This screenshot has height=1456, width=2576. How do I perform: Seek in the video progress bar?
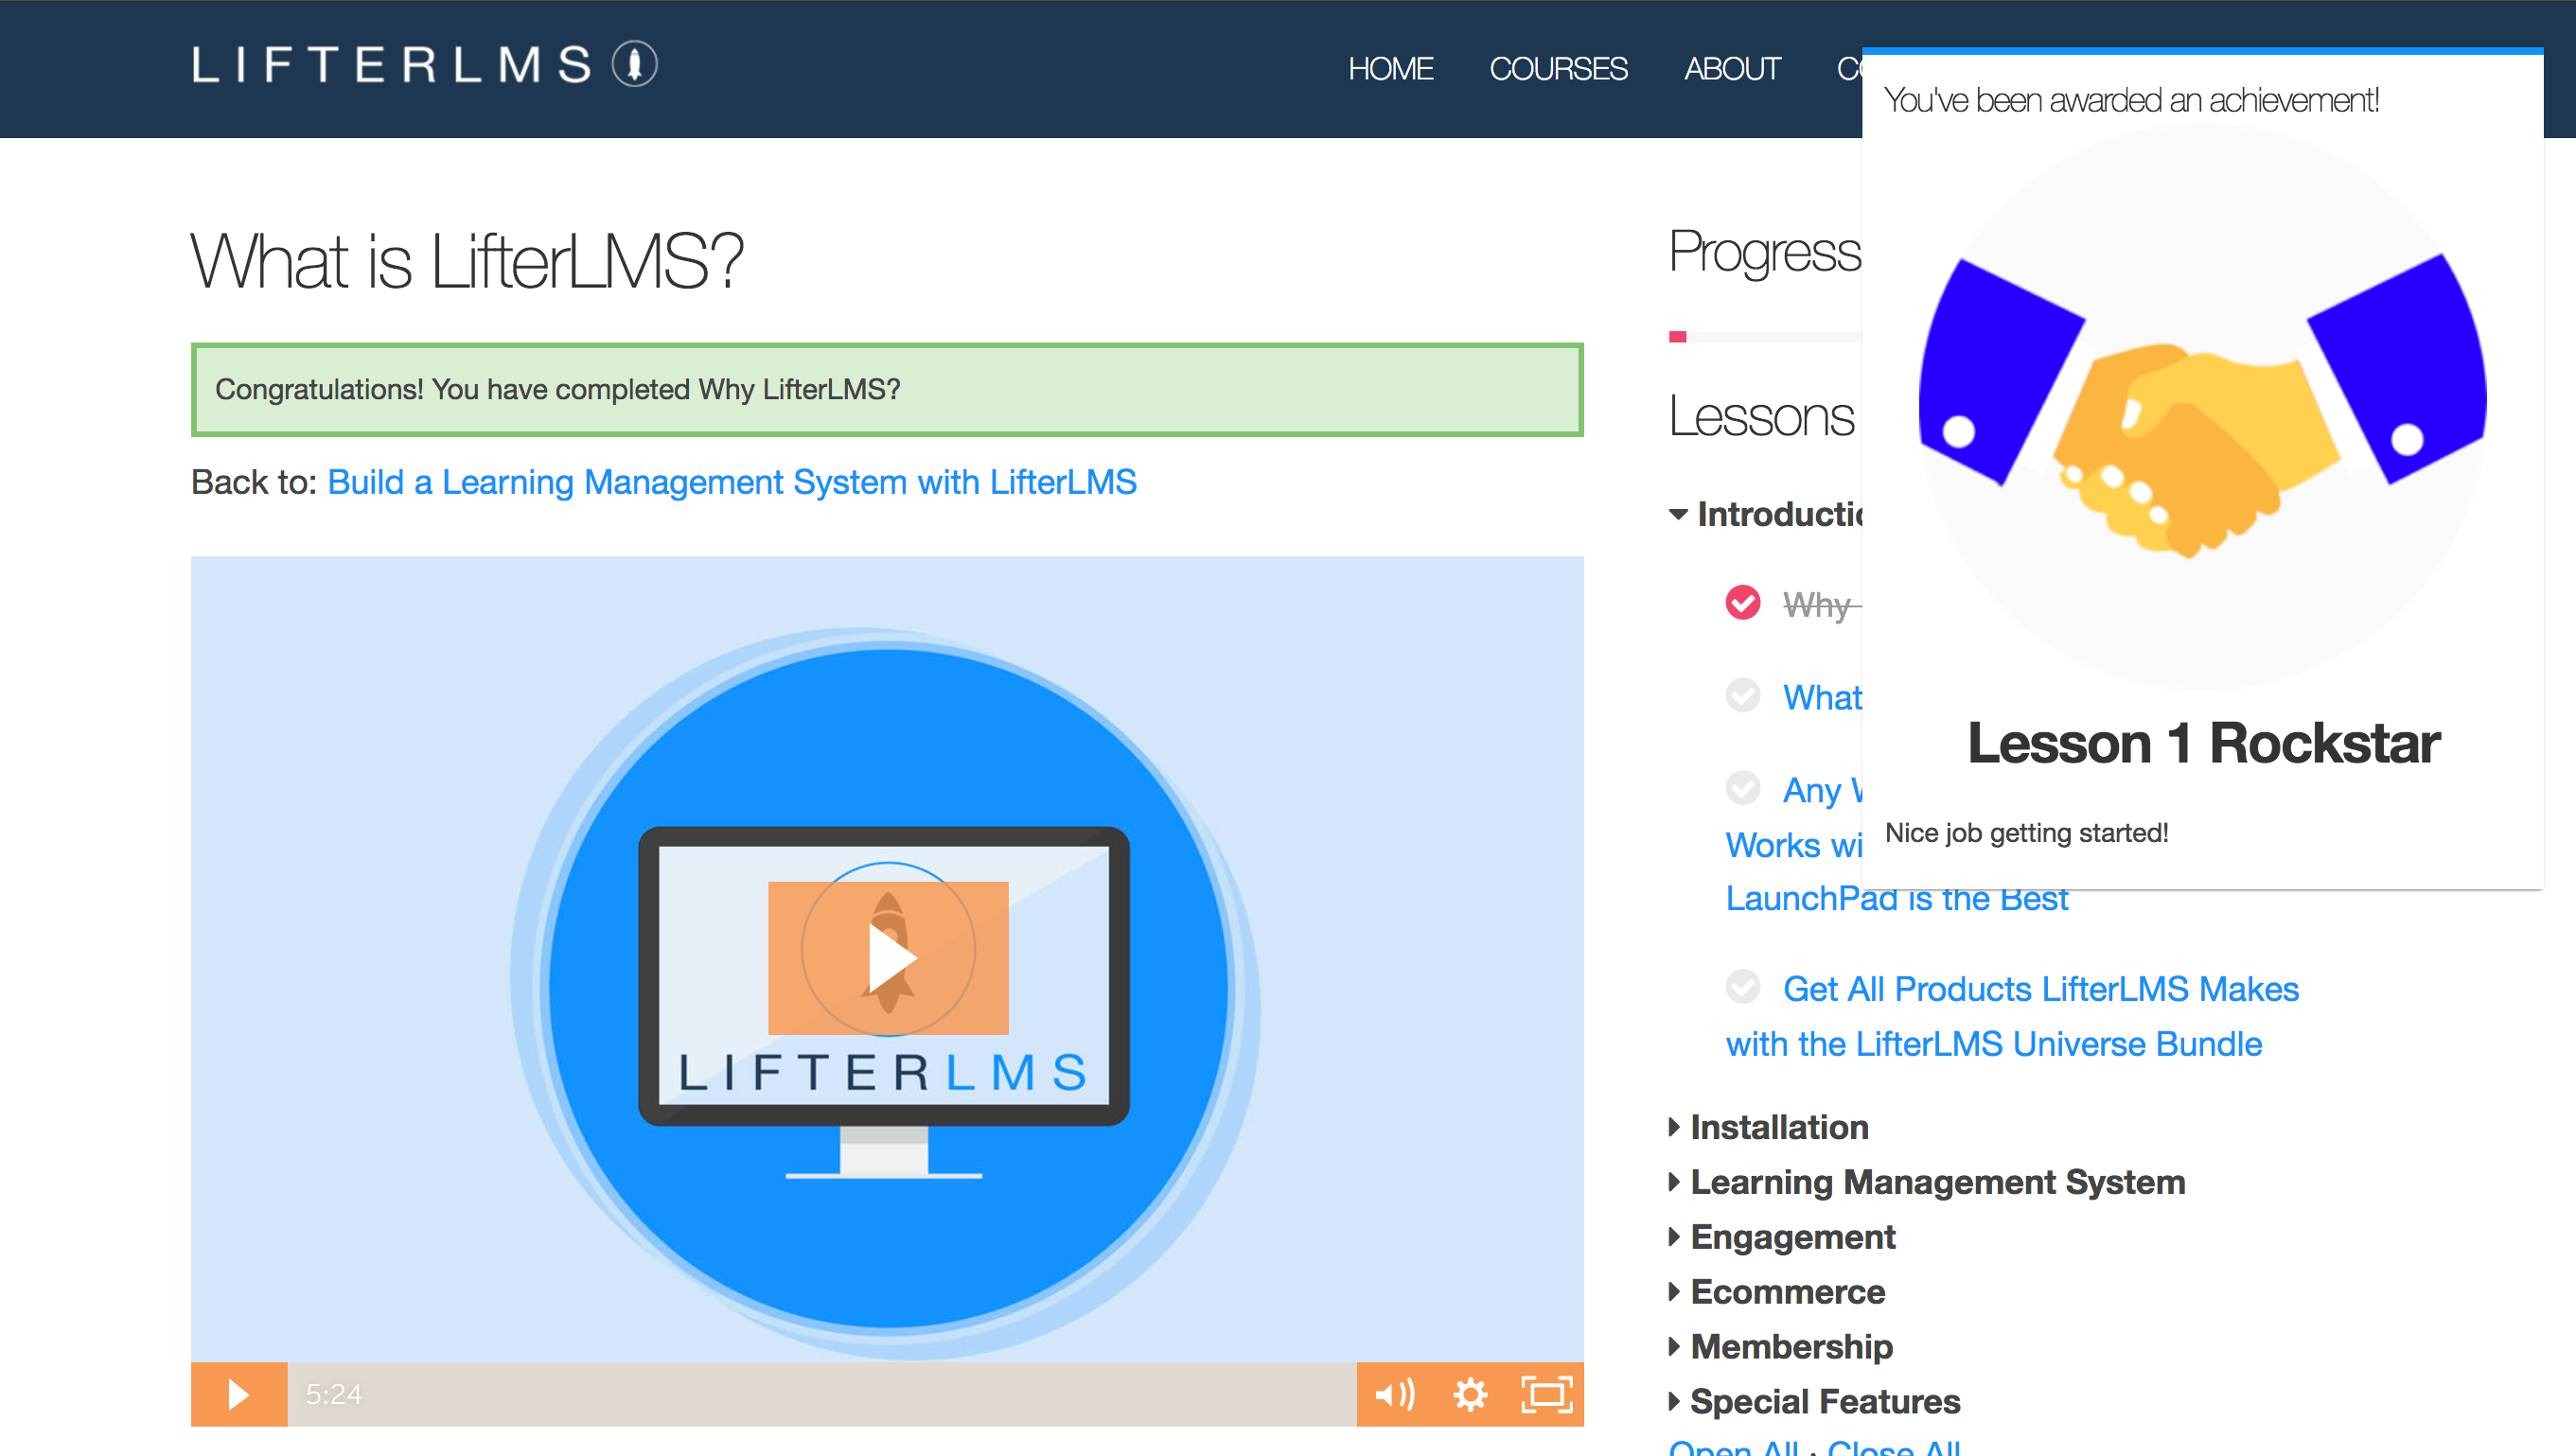tap(820, 1394)
